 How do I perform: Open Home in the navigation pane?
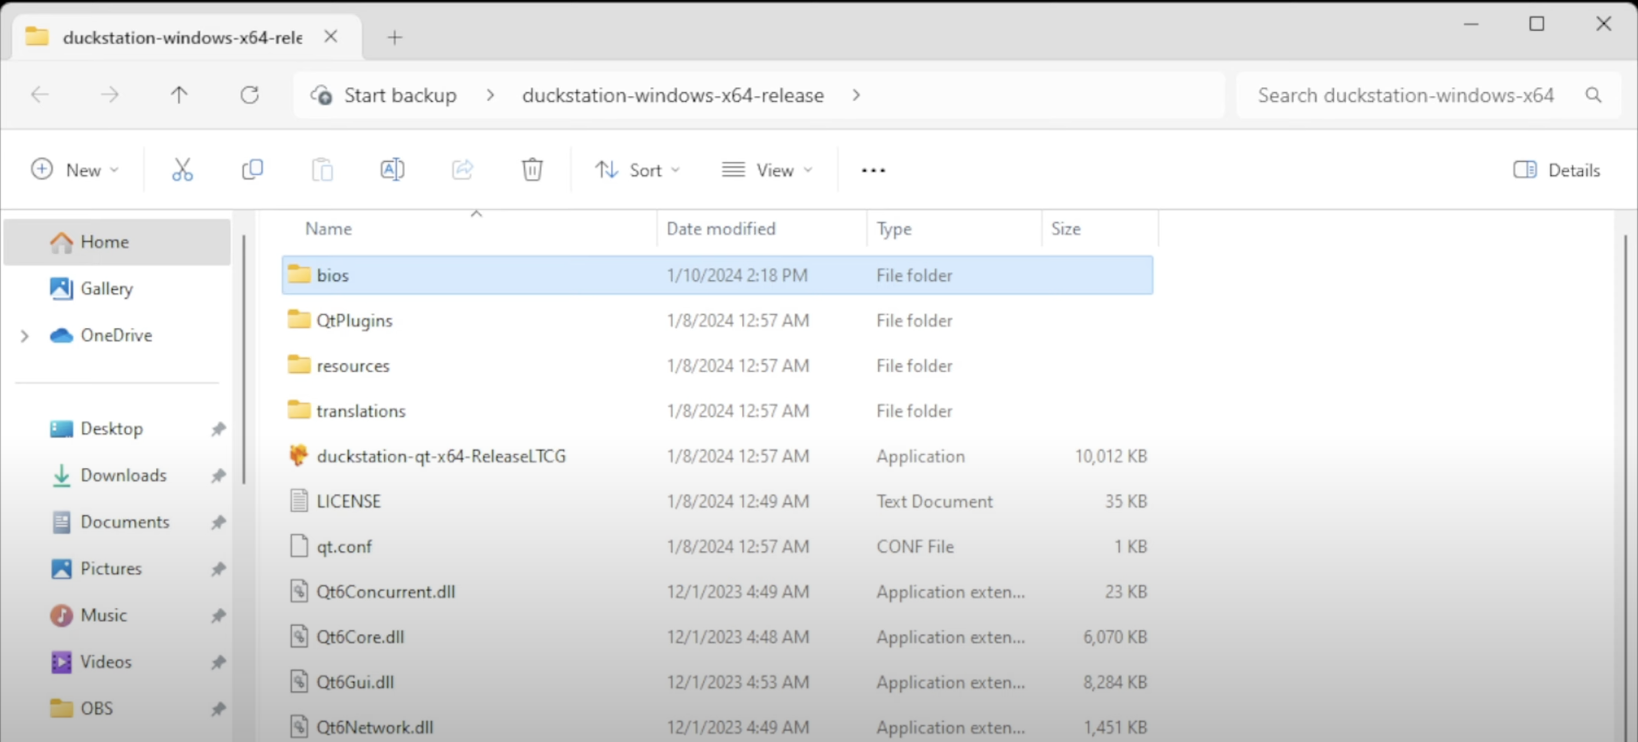click(x=117, y=242)
